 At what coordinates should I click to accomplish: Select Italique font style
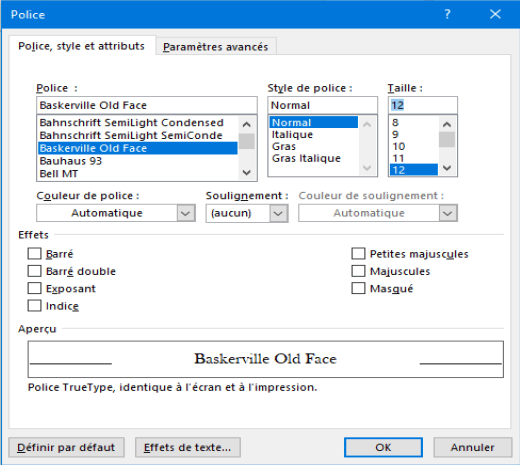314,134
